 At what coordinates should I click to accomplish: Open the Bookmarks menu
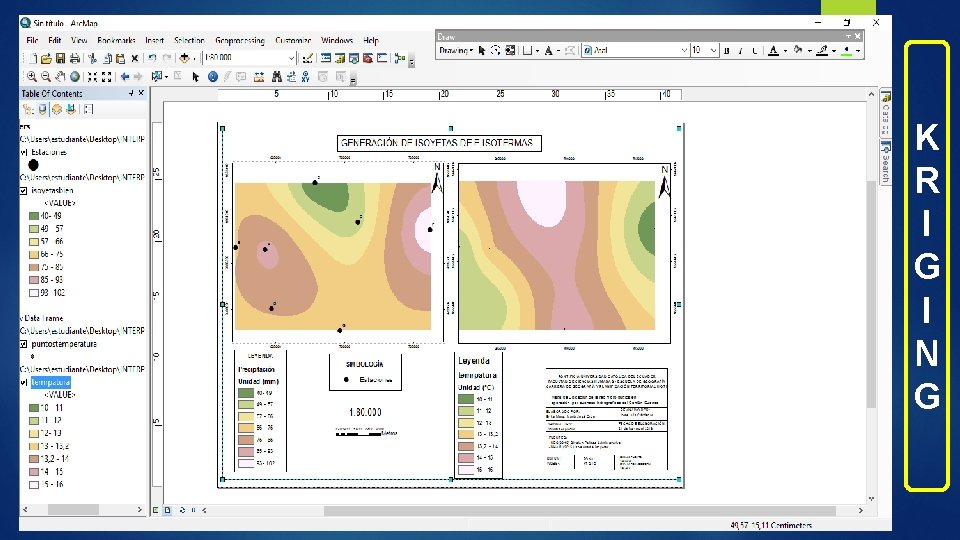coord(116,41)
